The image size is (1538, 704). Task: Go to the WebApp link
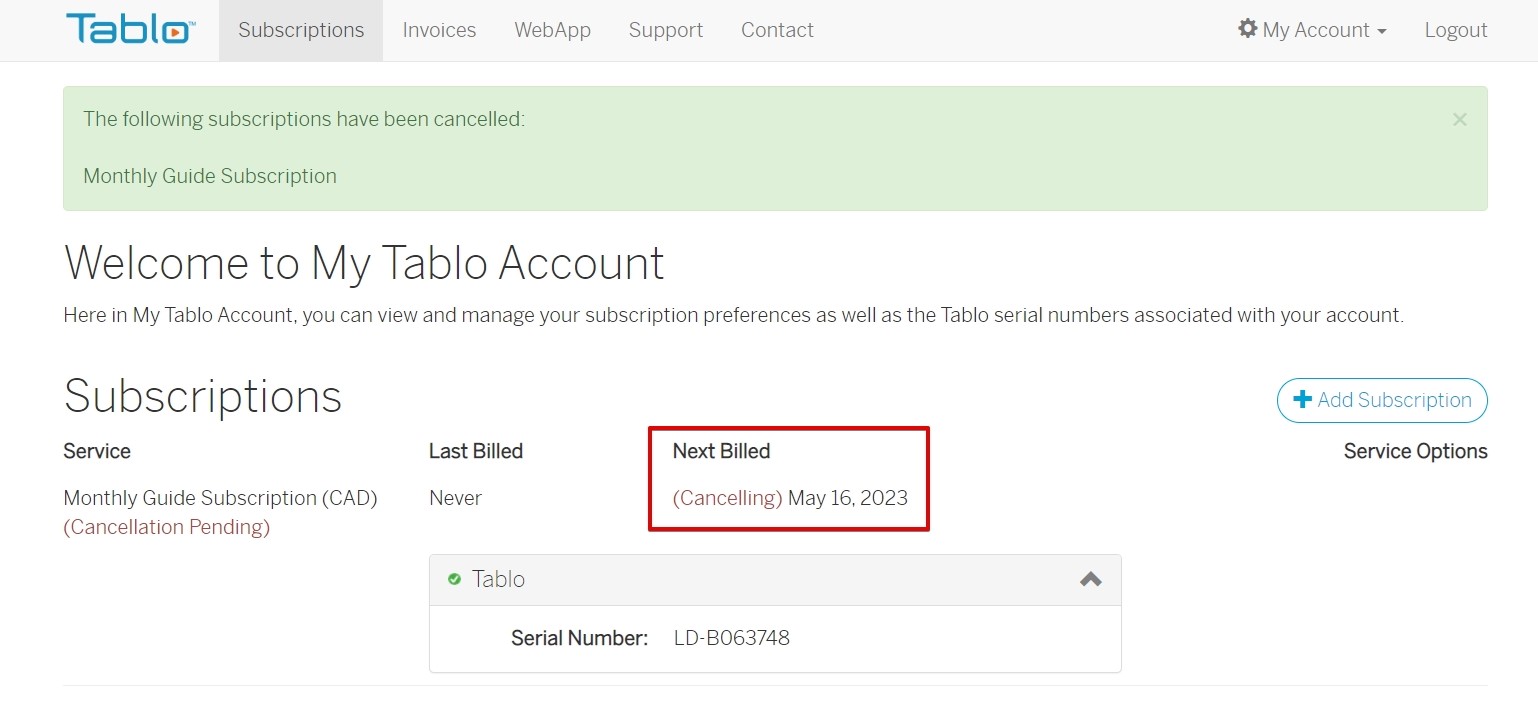click(x=552, y=30)
